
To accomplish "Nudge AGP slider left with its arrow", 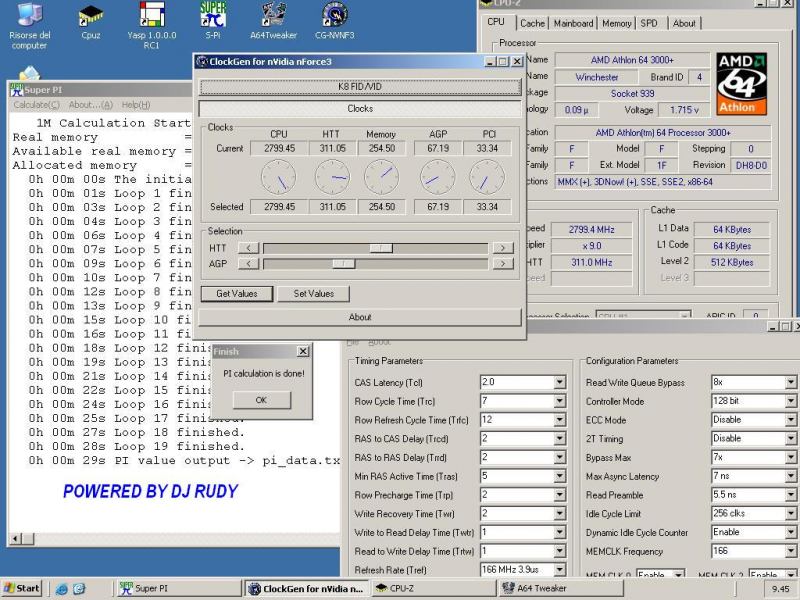I will pos(248,264).
